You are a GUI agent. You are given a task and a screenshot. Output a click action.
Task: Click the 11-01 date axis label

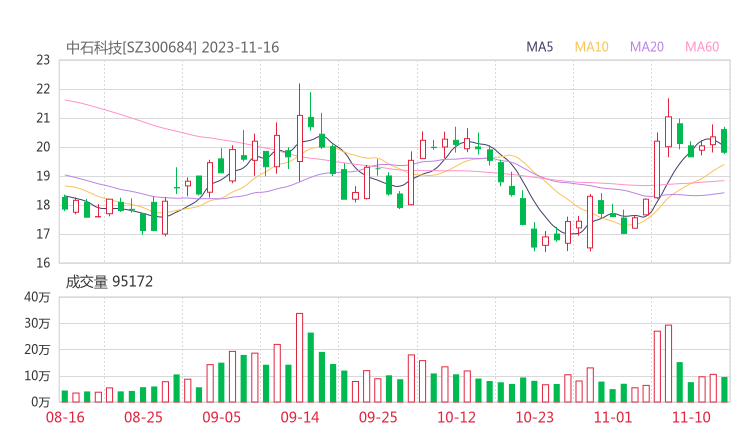coord(613,416)
